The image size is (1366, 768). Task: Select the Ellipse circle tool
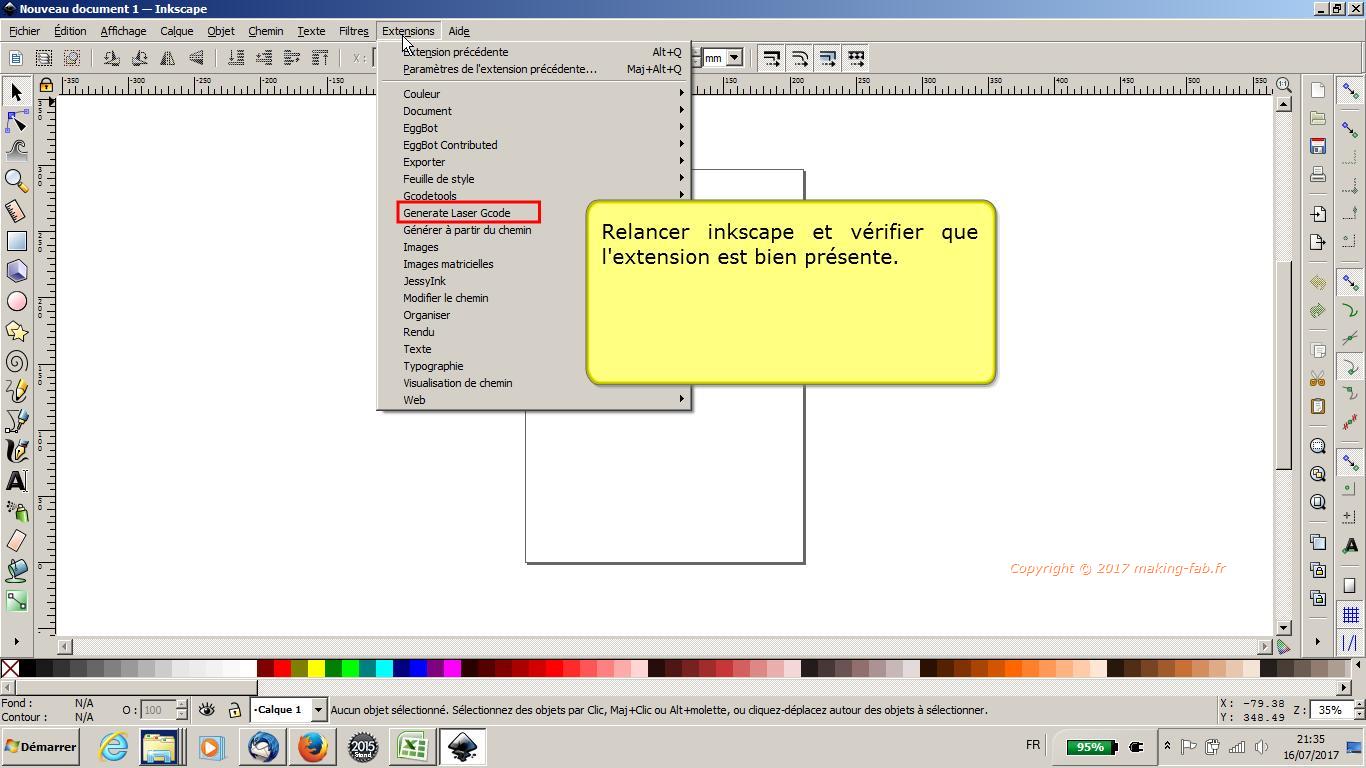click(16, 301)
